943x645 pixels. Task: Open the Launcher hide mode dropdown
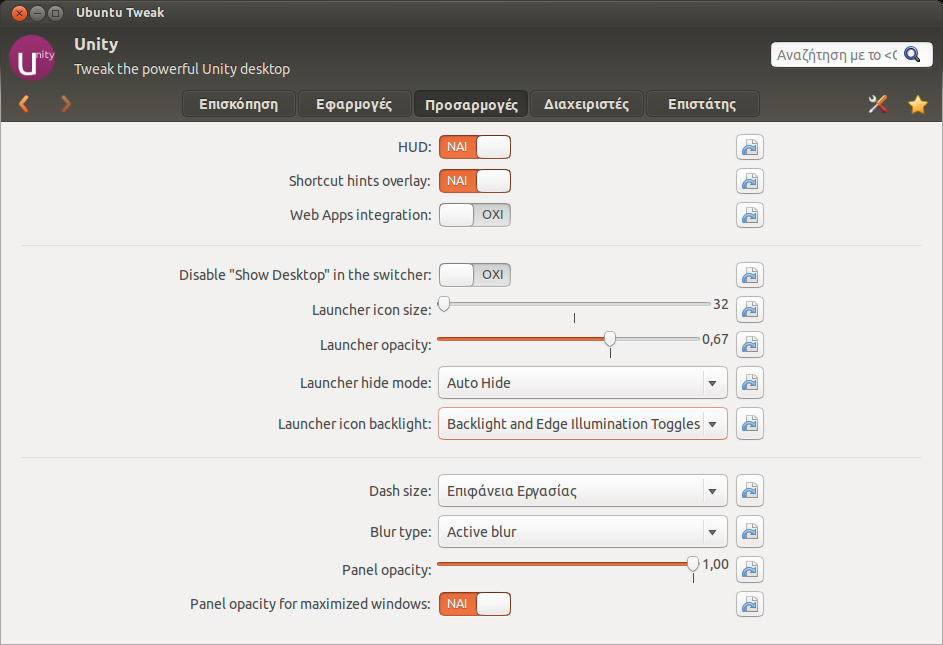[582, 383]
